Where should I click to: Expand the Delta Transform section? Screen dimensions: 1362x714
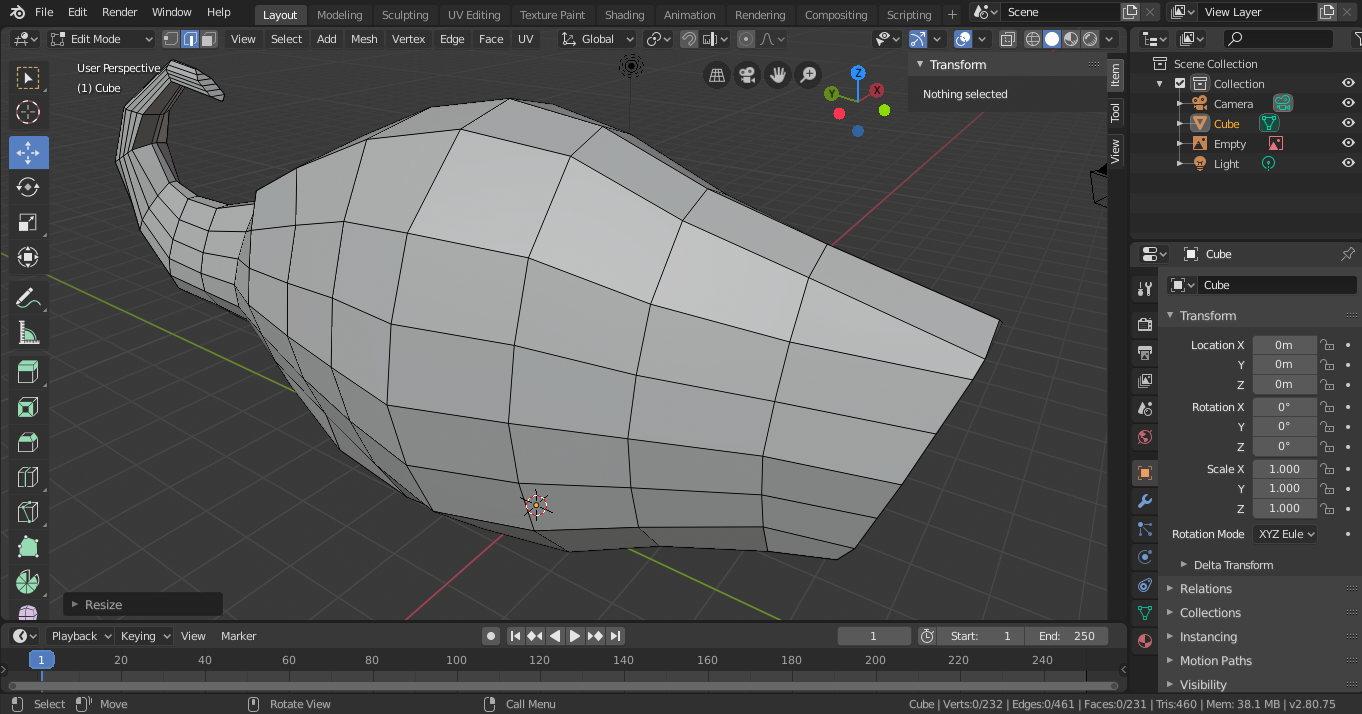(x=1233, y=565)
